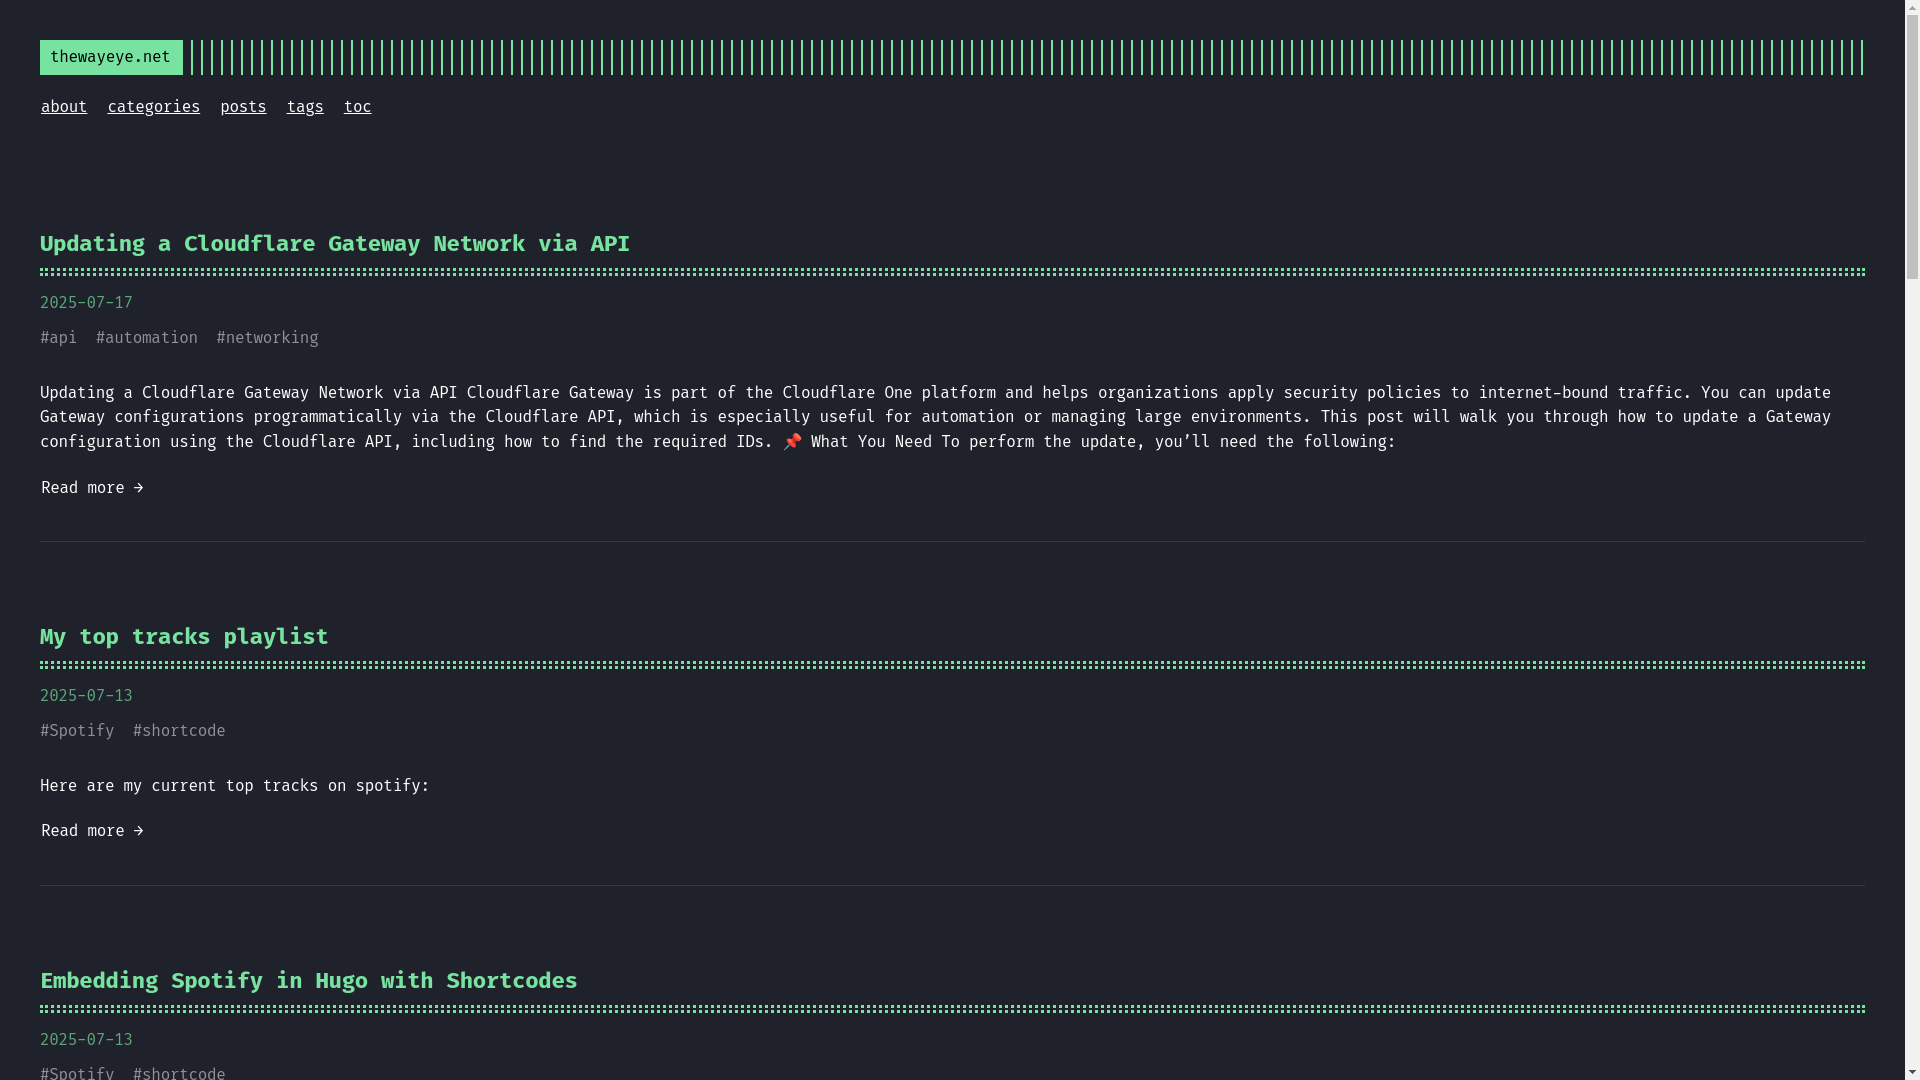Open the thewayeye.net site logo
The image size is (1920, 1080).
click(x=111, y=57)
